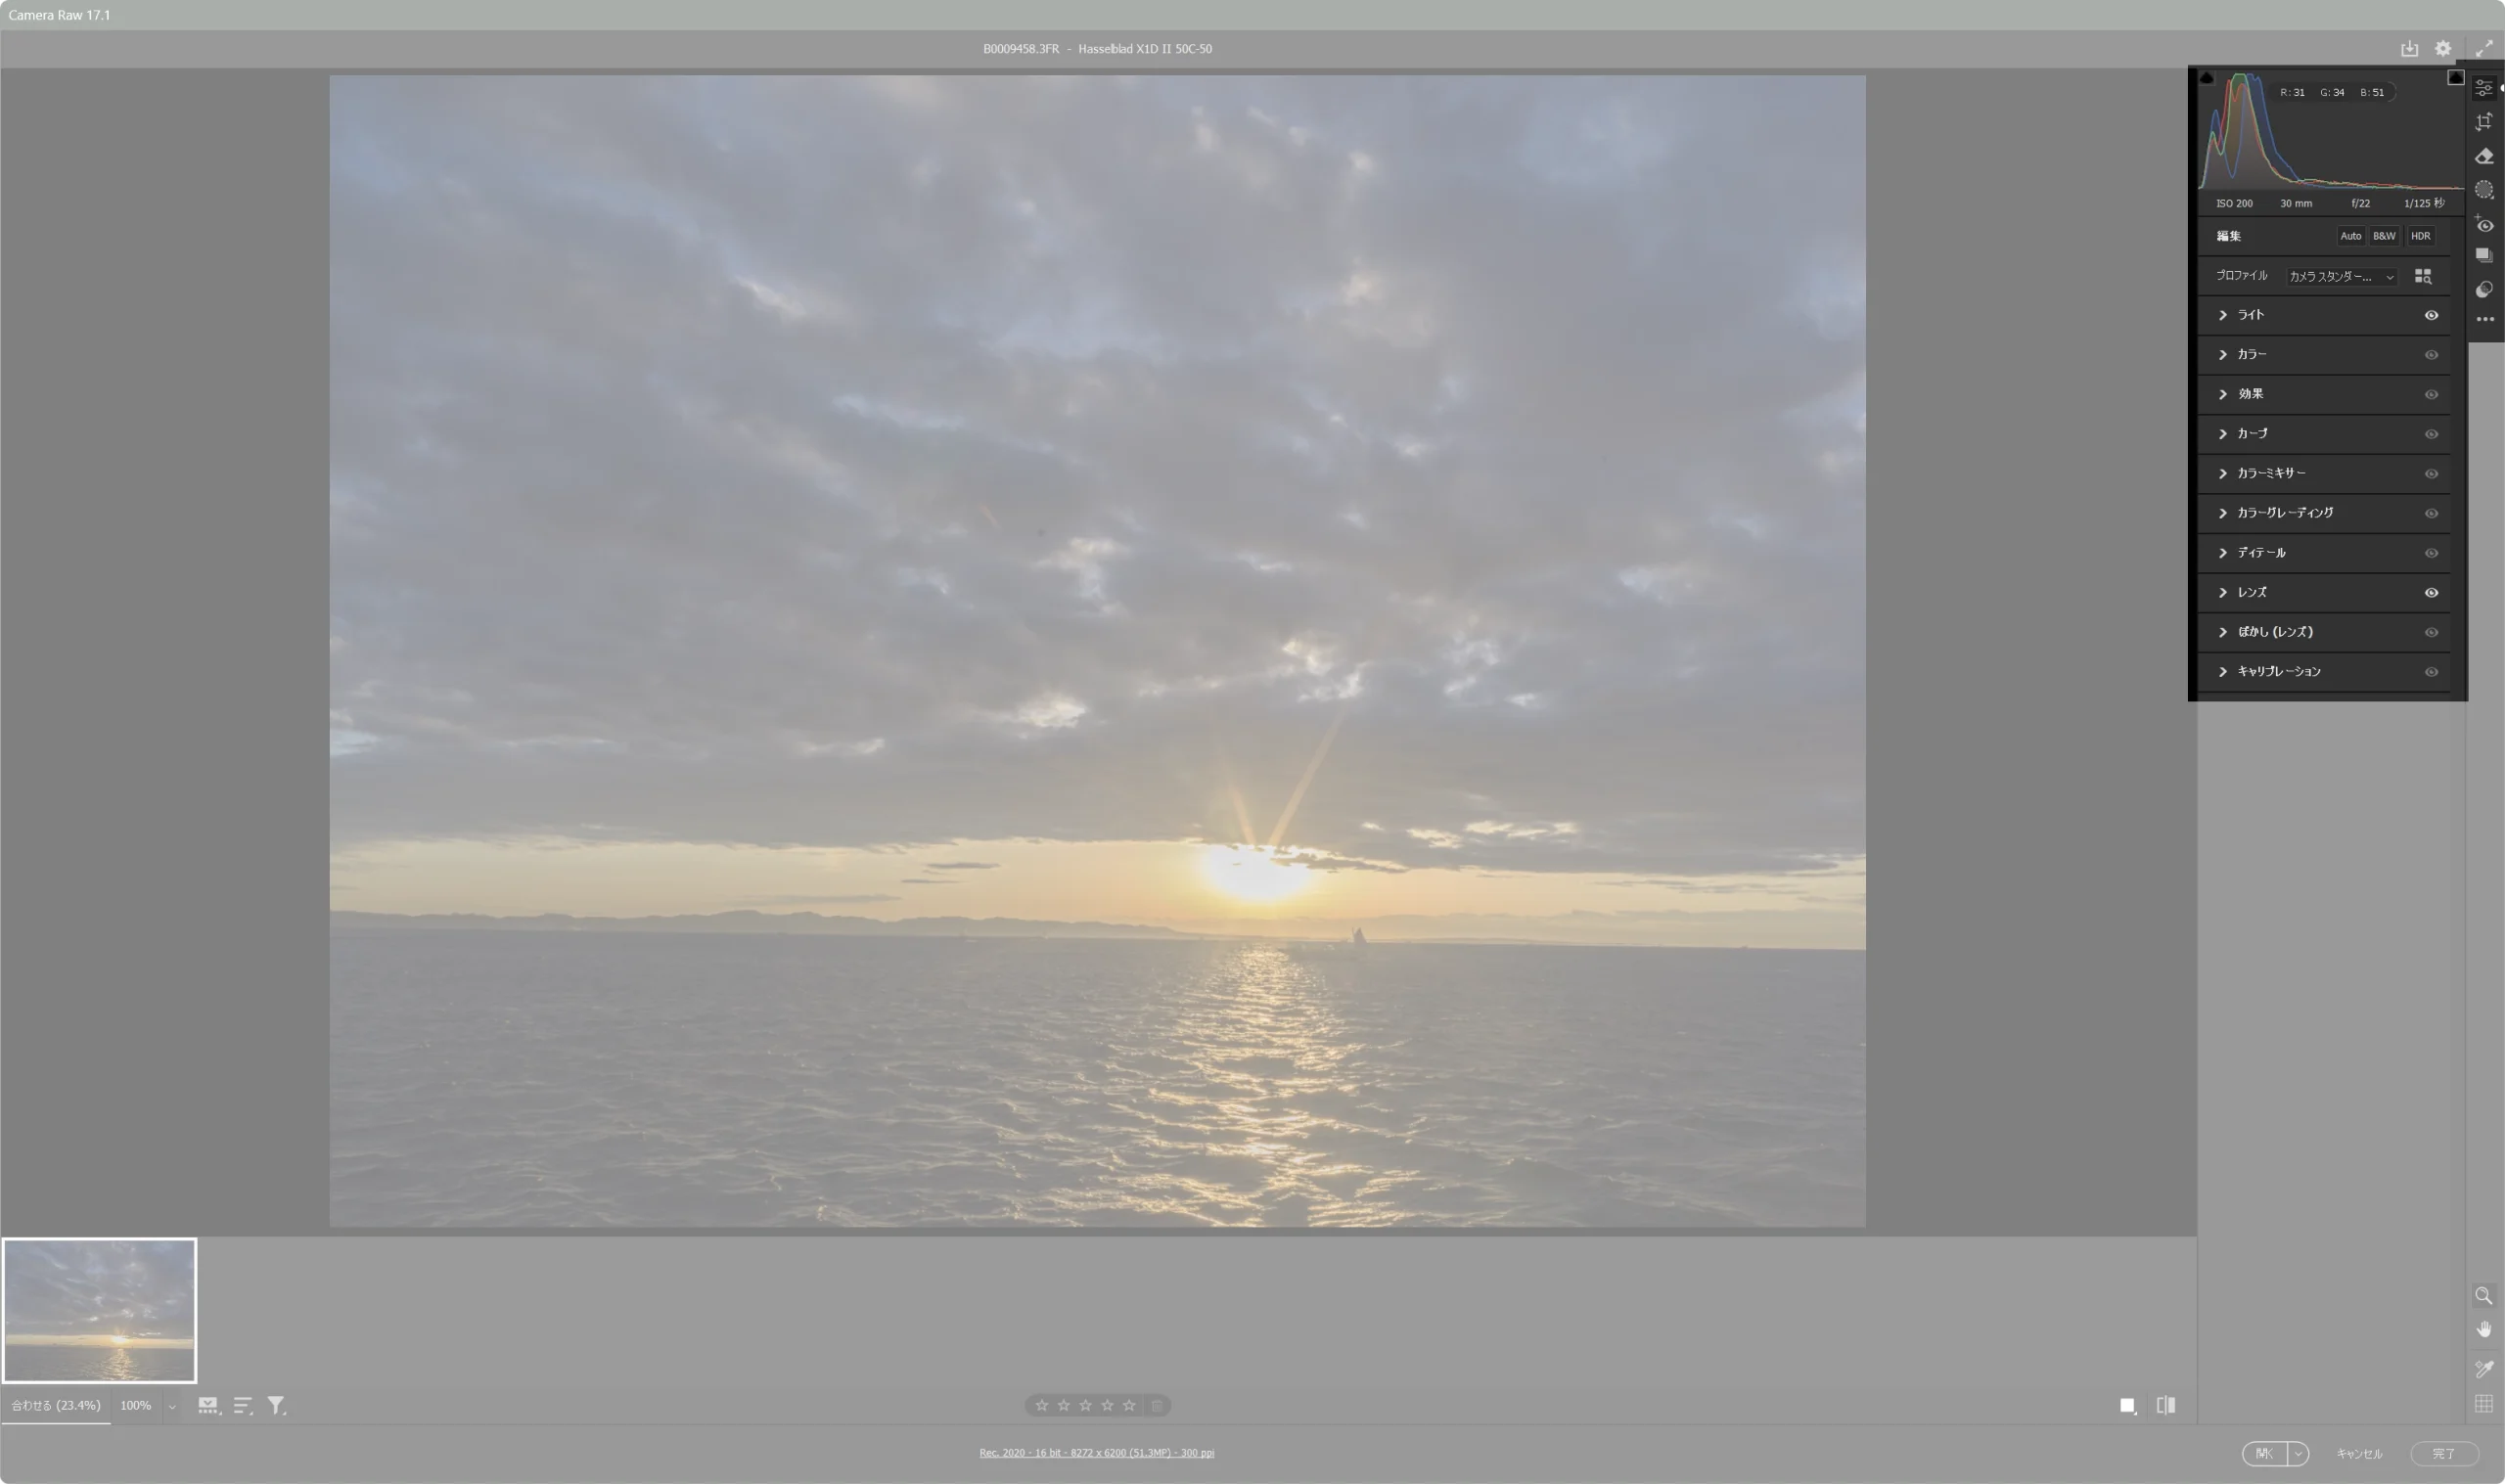Open the Masking tool
This screenshot has height=1484, width=2505.
[x=2484, y=190]
